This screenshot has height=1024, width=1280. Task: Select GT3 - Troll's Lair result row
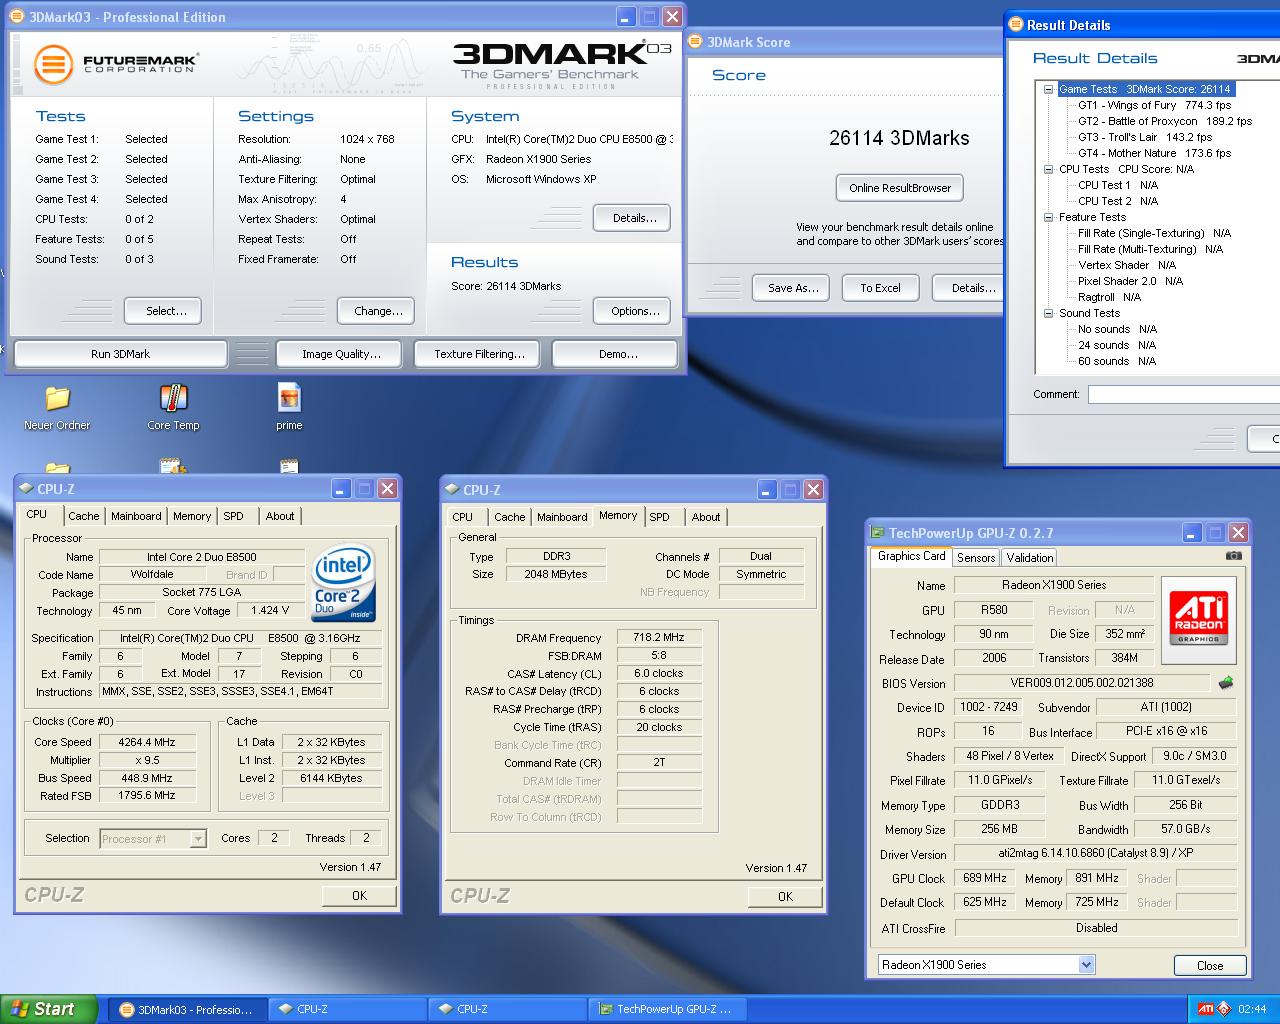click(x=1145, y=137)
